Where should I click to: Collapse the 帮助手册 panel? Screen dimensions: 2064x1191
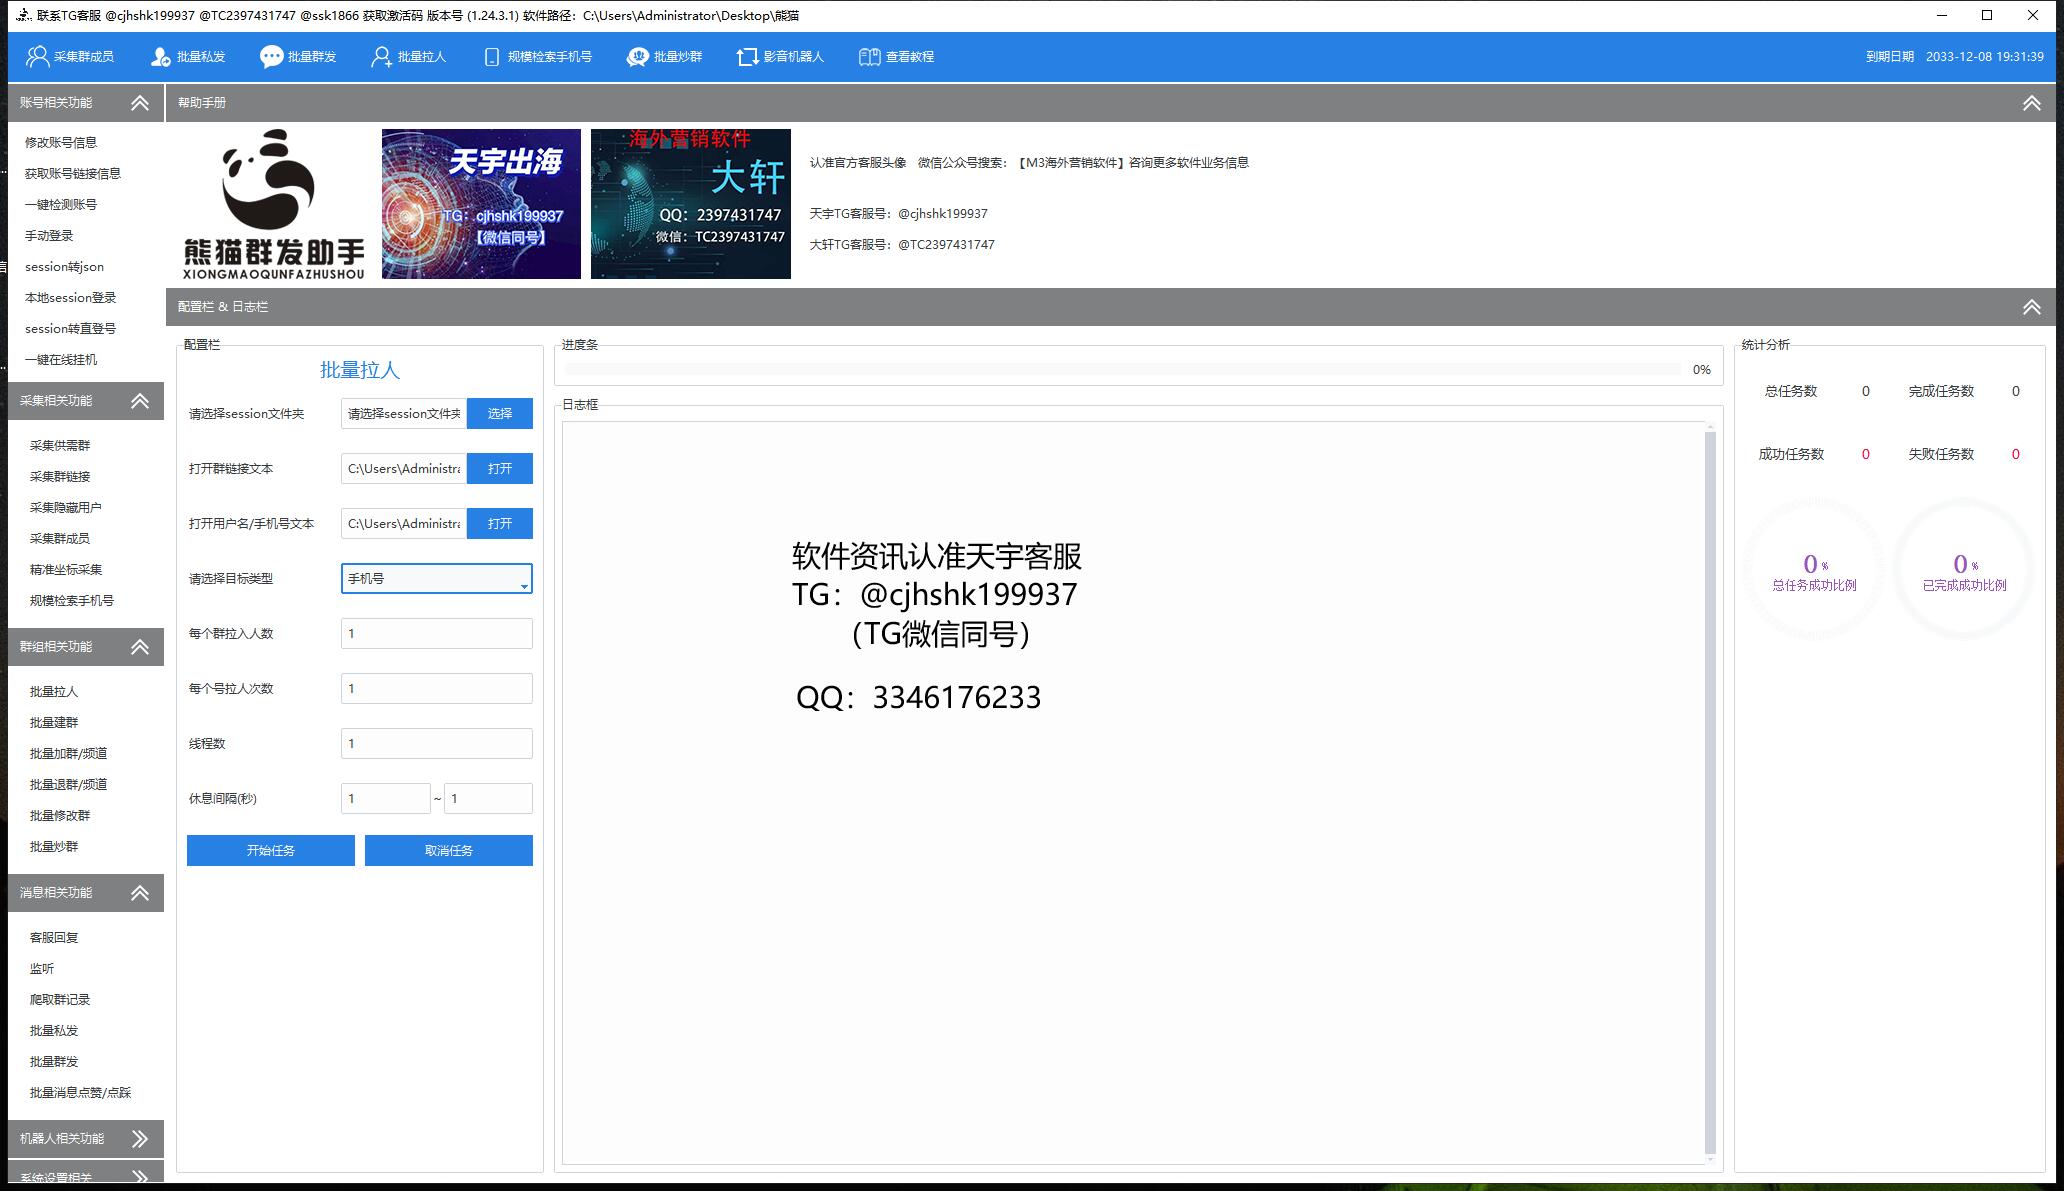[2031, 103]
